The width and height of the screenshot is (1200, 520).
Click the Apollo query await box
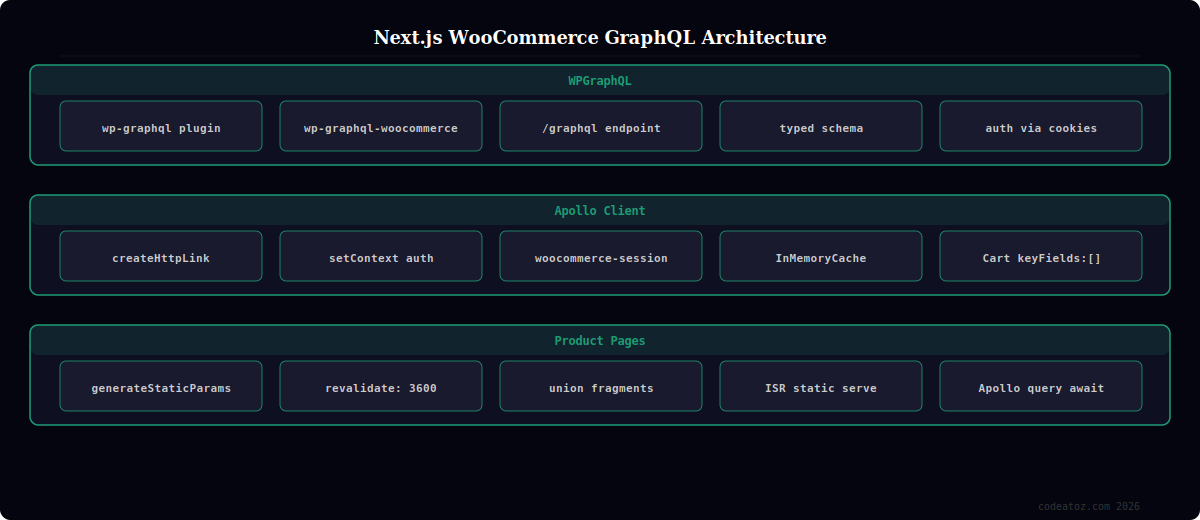tap(1041, 386)
